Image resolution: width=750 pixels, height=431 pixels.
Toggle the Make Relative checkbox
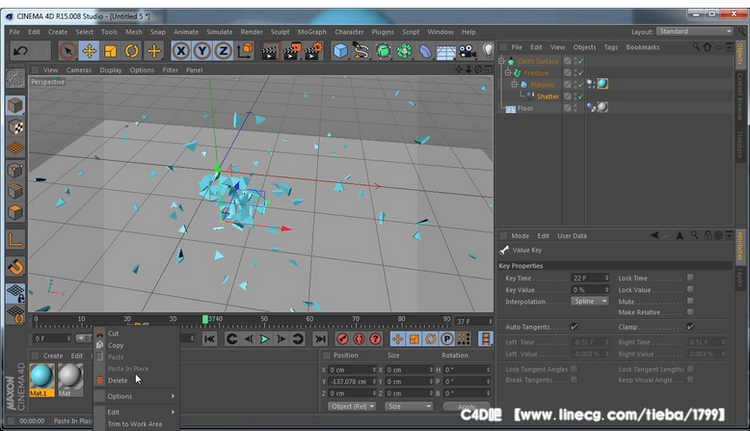[690, 312]
